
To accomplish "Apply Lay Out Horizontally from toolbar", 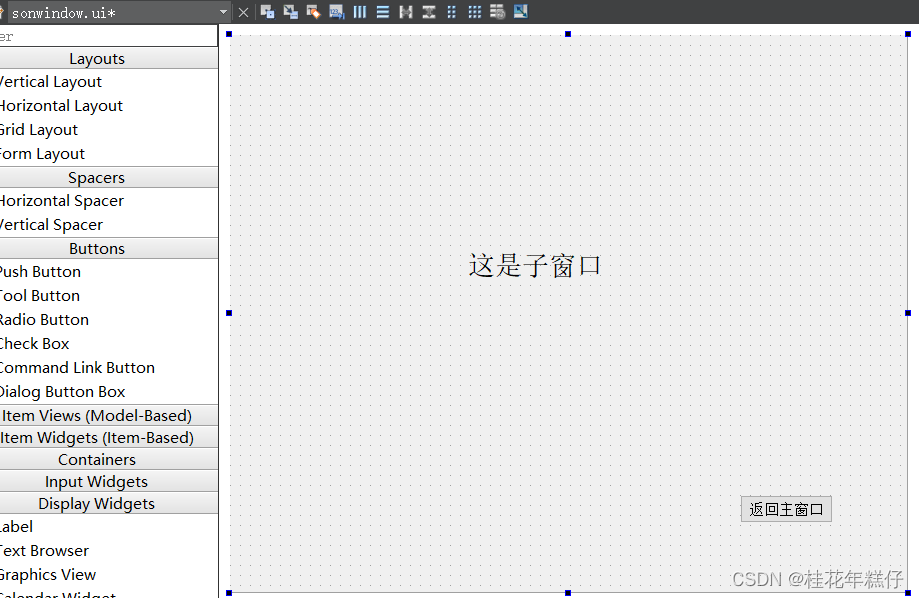I will point(360,12).
